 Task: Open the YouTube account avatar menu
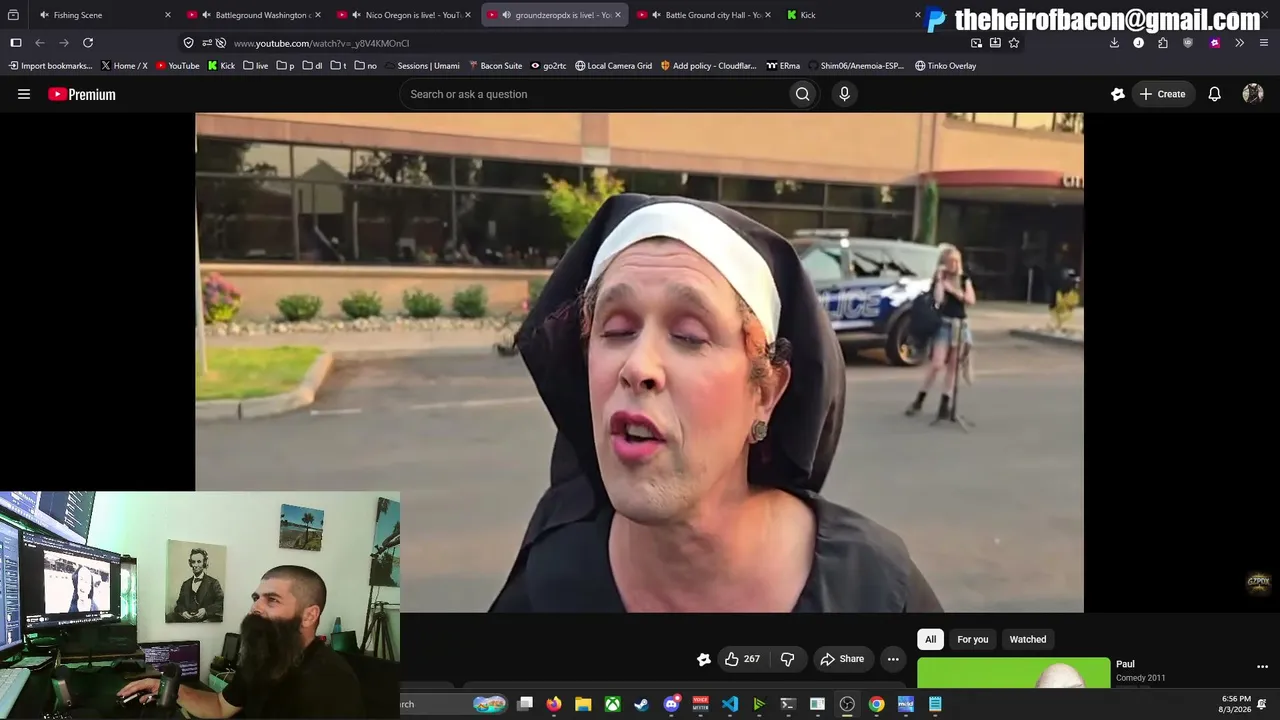pos(1253,94)
